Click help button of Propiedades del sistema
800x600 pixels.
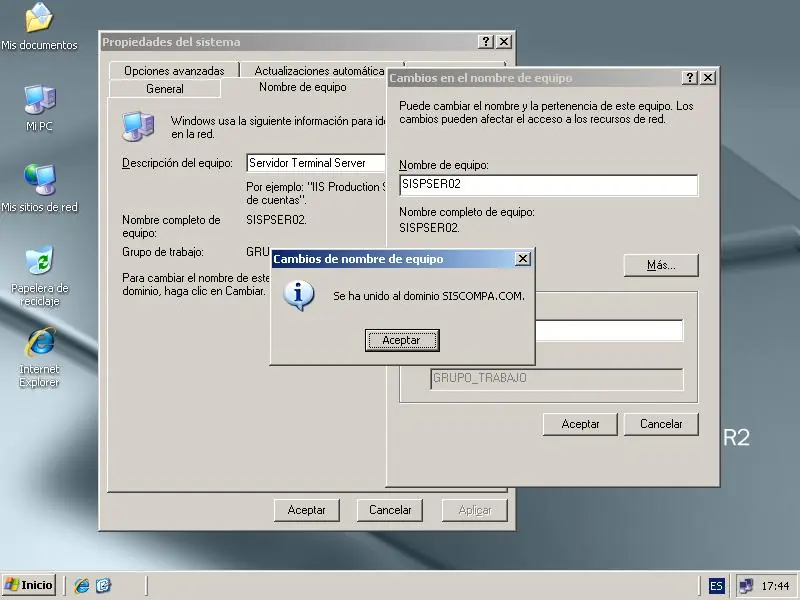pos(486,42)
